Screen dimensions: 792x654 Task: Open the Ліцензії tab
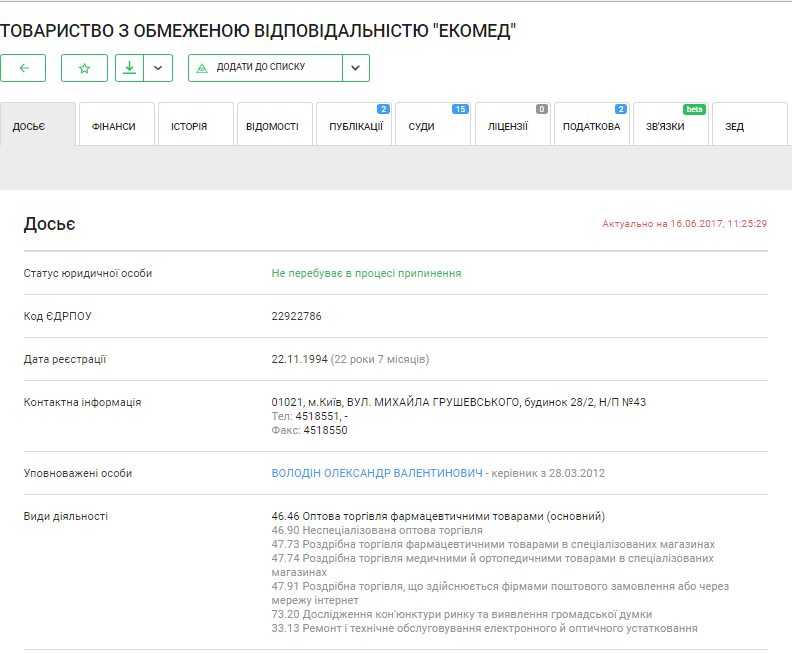pos(511,126)
